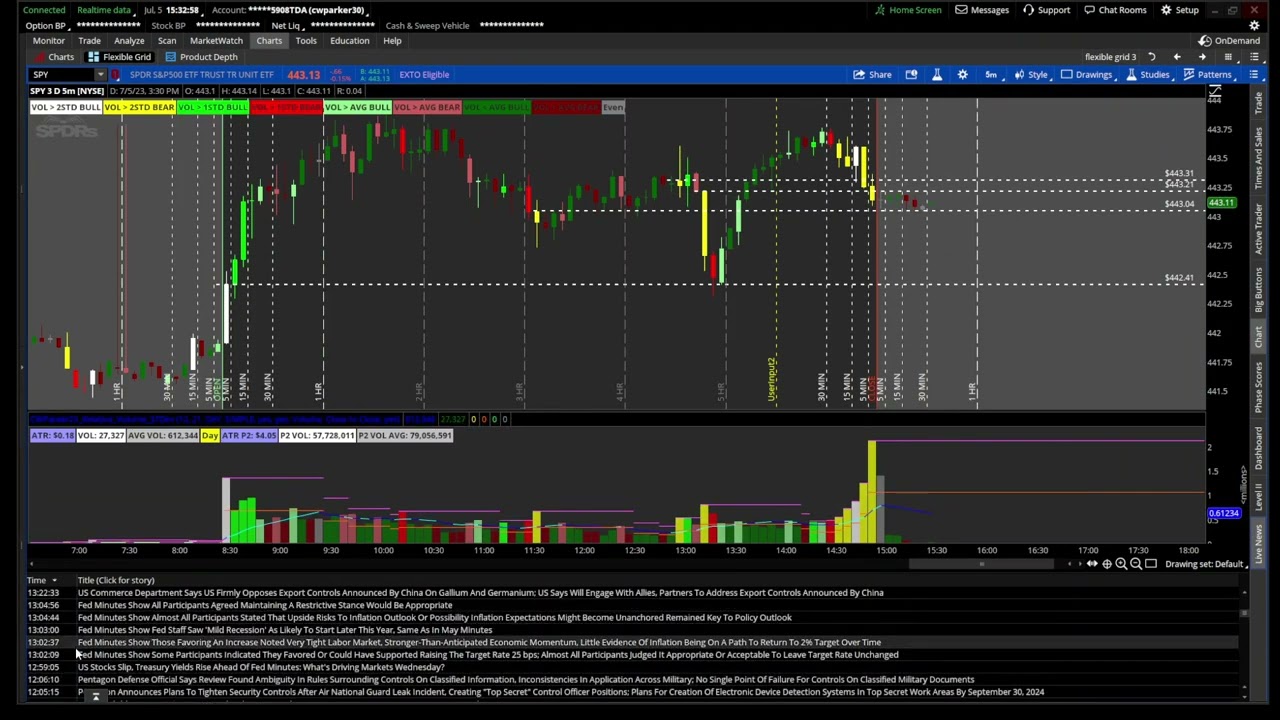Select the Product Depth subtab
Viewport: 1280px width, 720px height.
click(201, 57)
